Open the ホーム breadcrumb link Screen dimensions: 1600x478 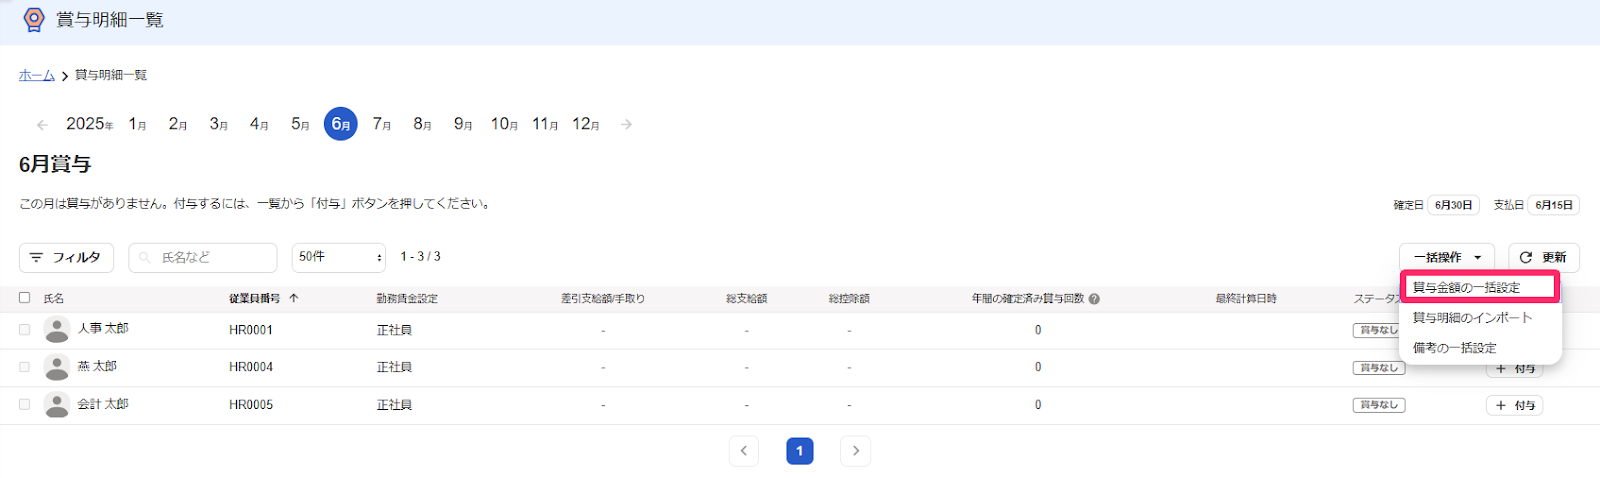(x=37, y=76)
